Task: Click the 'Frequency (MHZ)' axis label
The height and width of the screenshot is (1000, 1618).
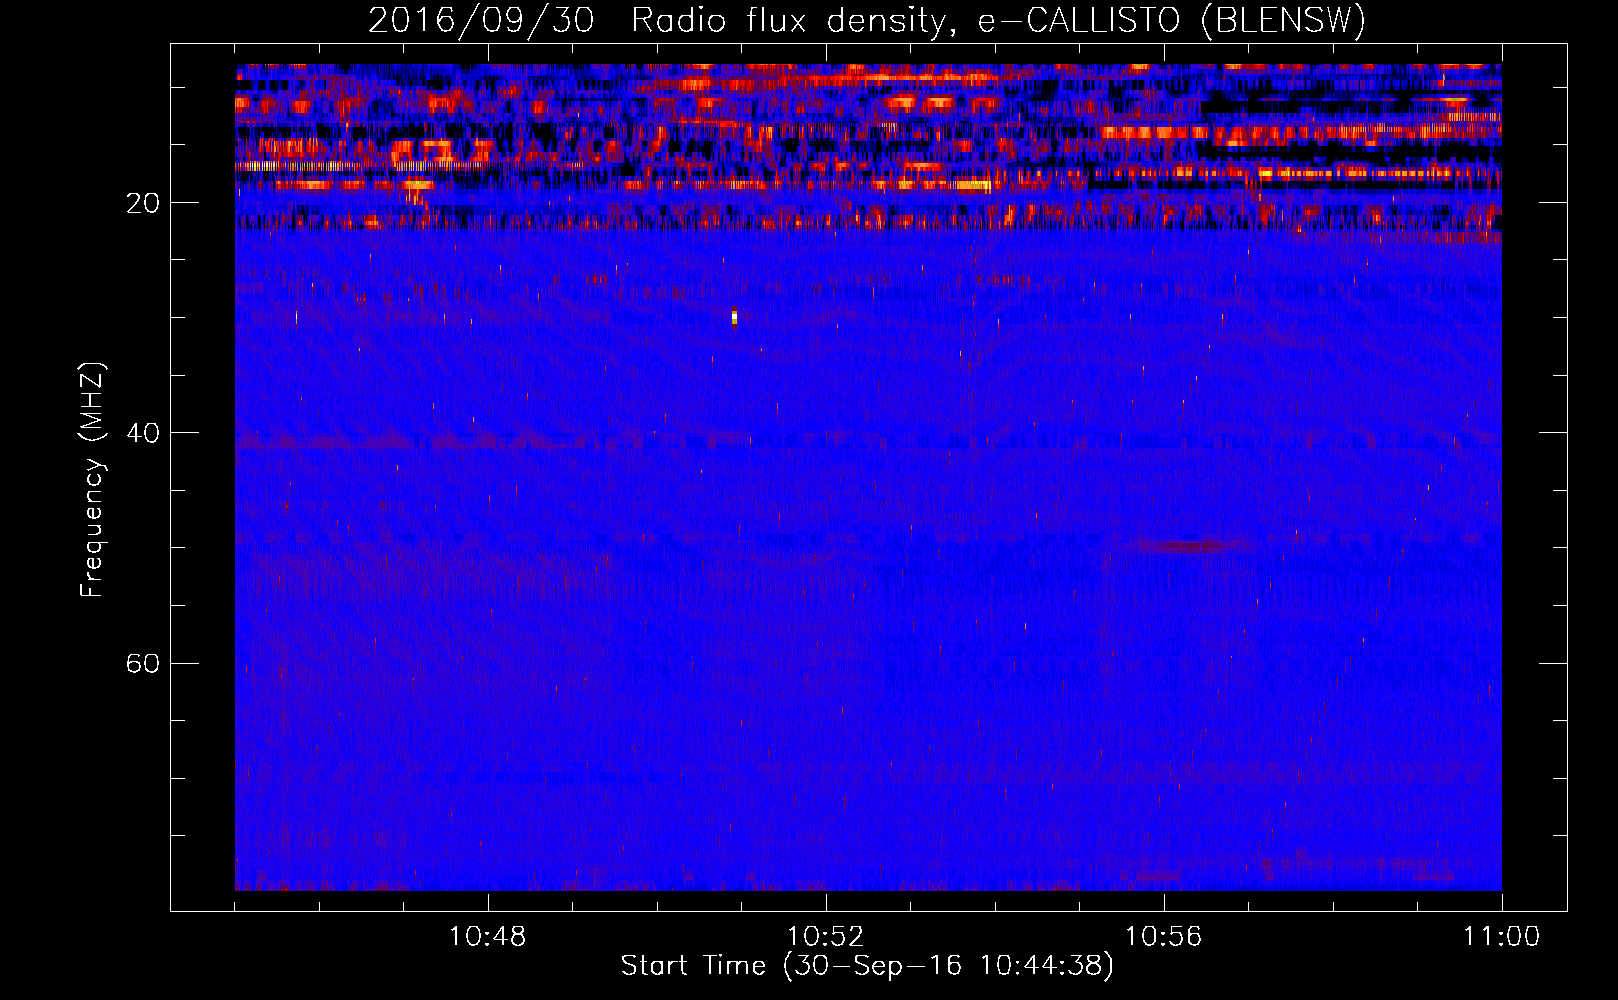Action: [x=91, y=480]
